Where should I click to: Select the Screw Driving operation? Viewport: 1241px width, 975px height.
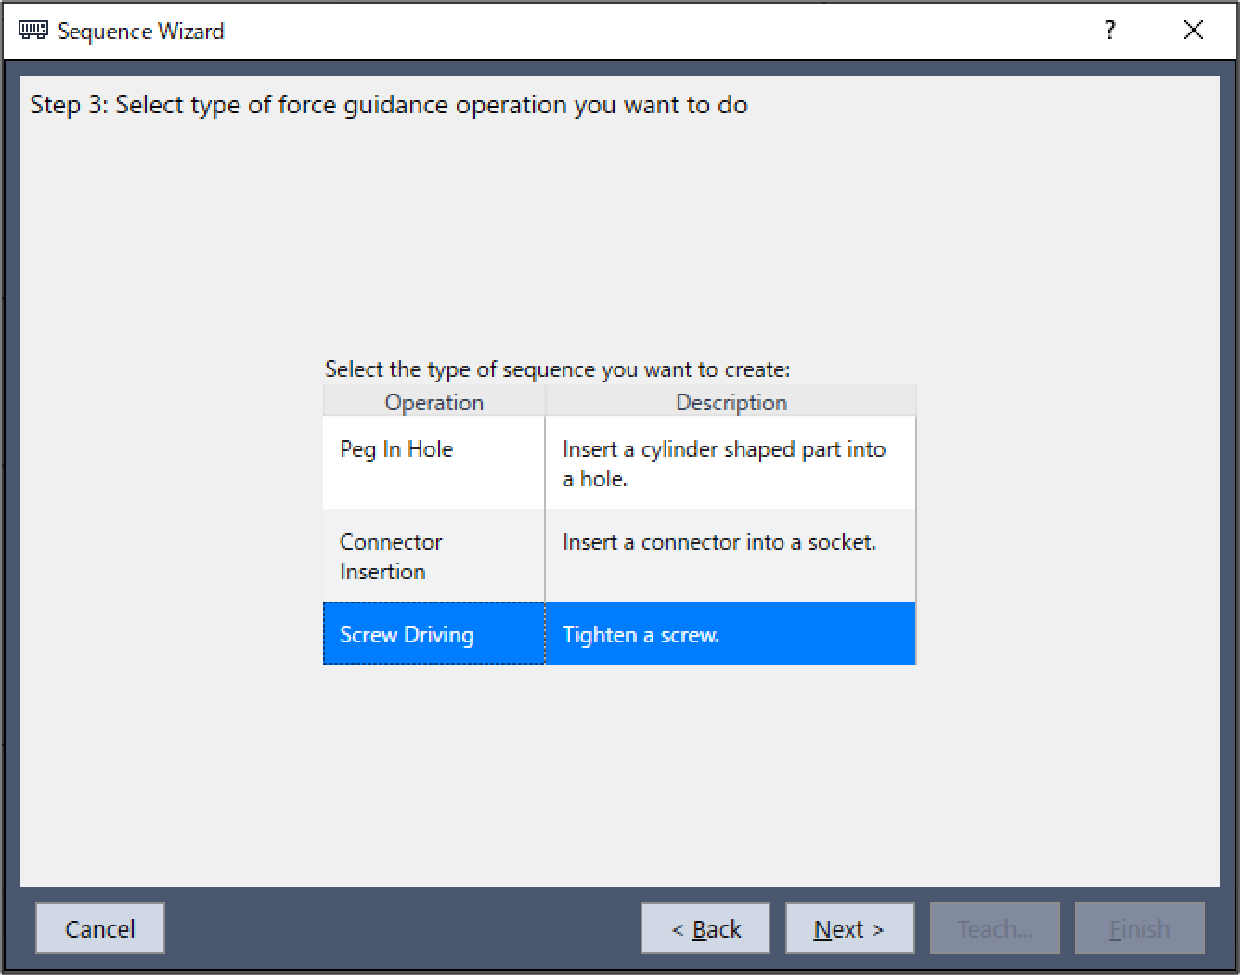point(407,635)
